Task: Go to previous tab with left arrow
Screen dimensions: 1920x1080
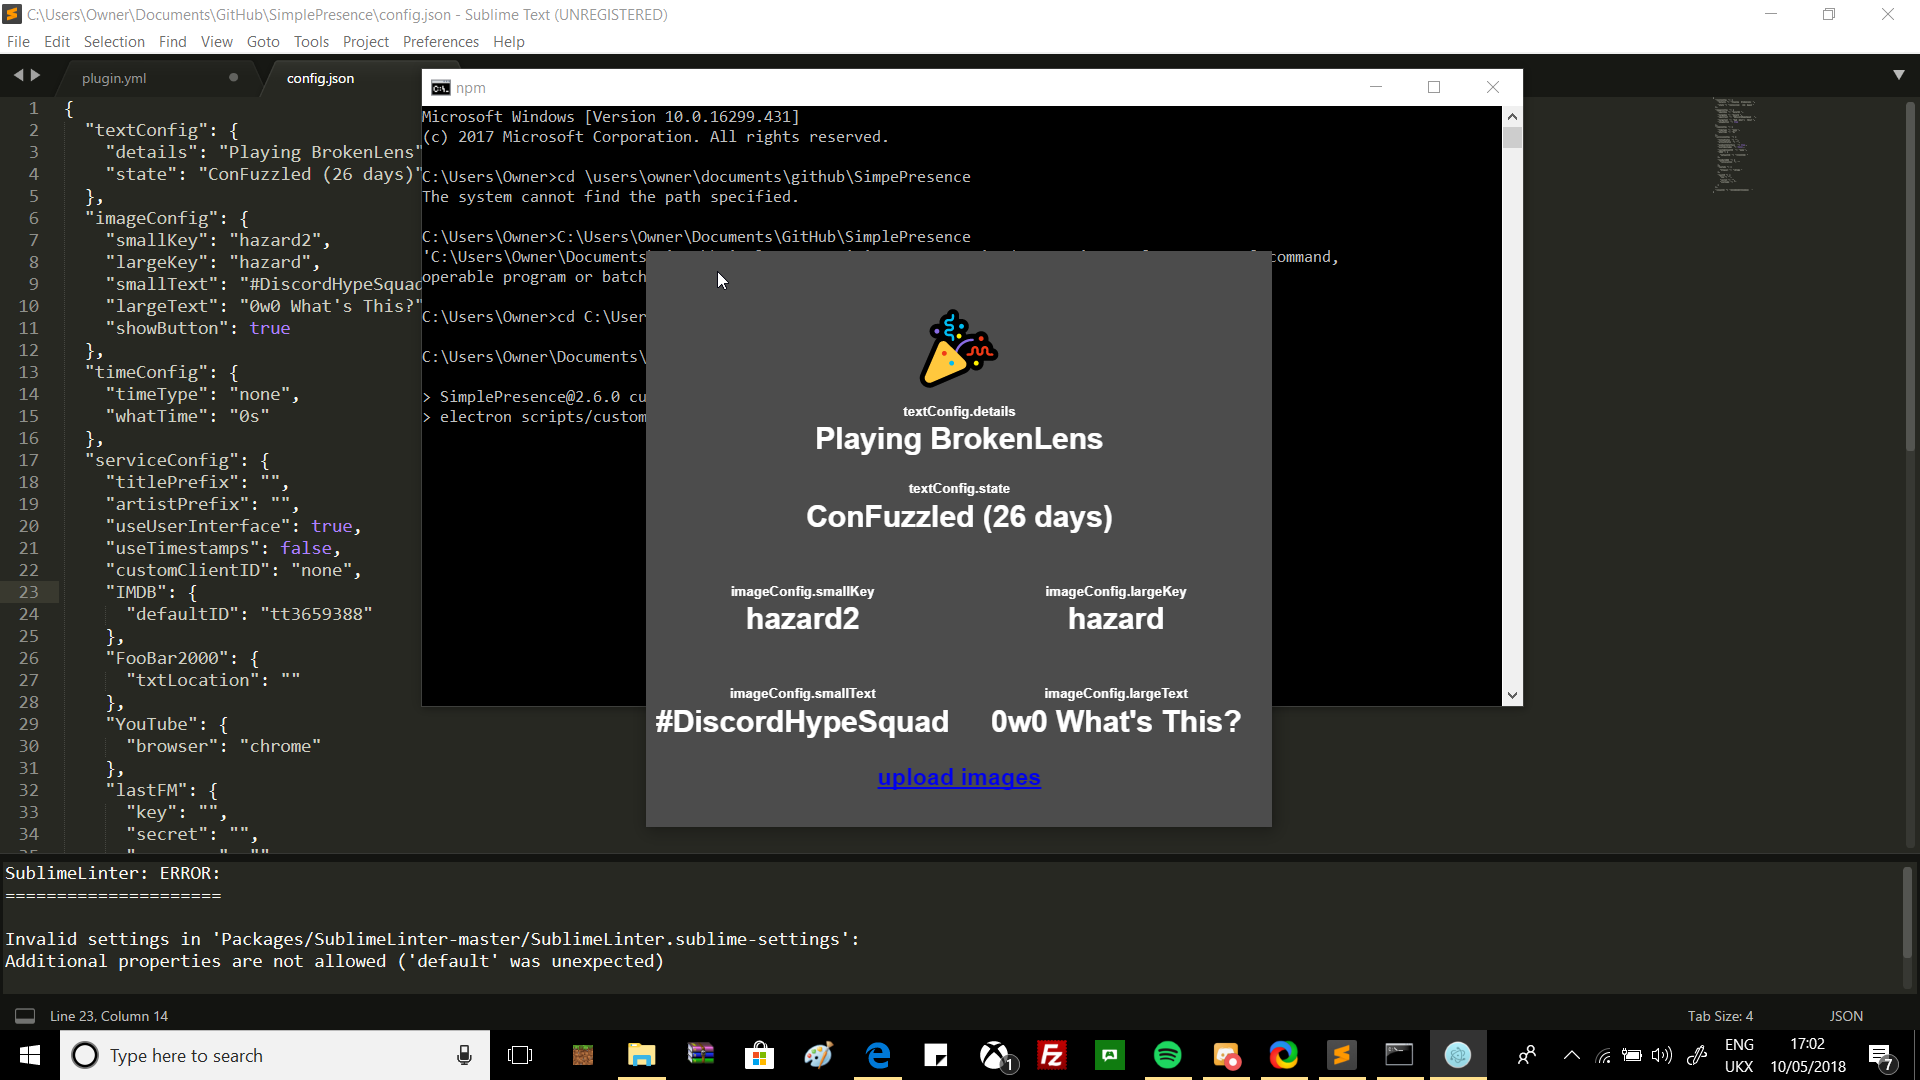Action: click(x=18, y=75)
